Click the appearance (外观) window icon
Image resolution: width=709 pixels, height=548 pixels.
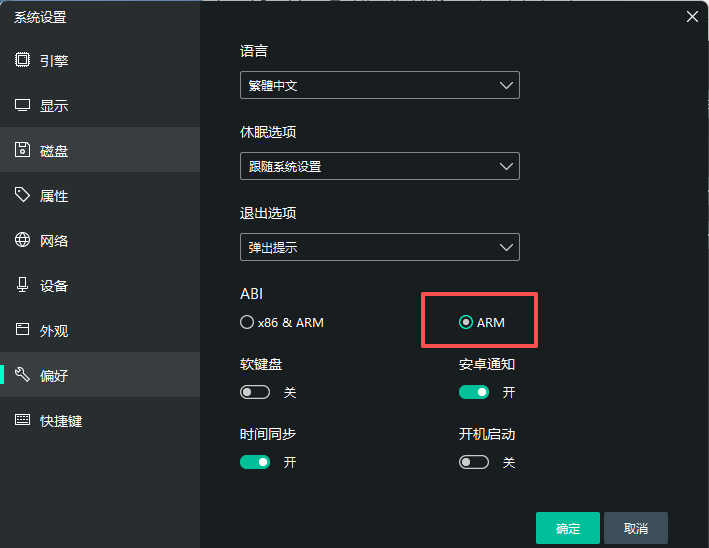pos(22,330)
